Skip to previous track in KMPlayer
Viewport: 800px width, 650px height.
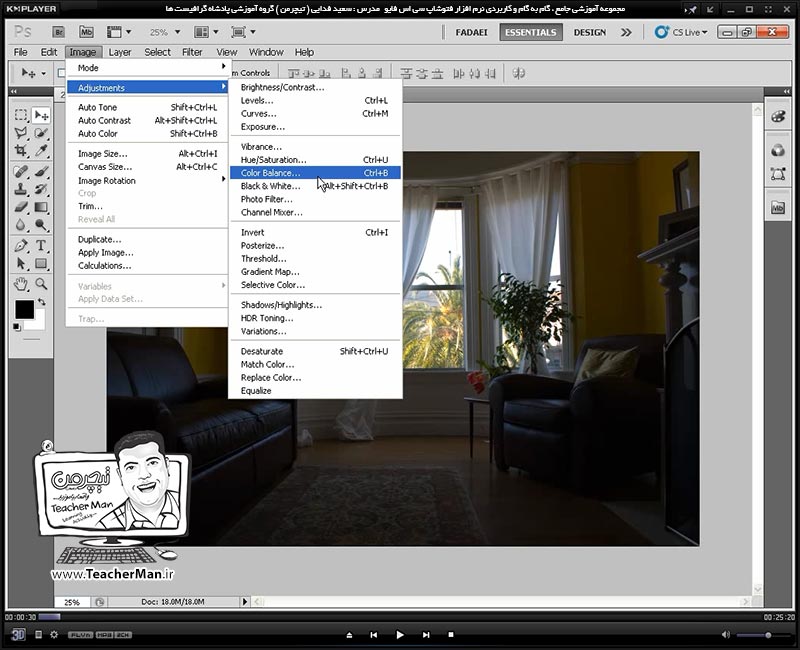tap(373, 635)
